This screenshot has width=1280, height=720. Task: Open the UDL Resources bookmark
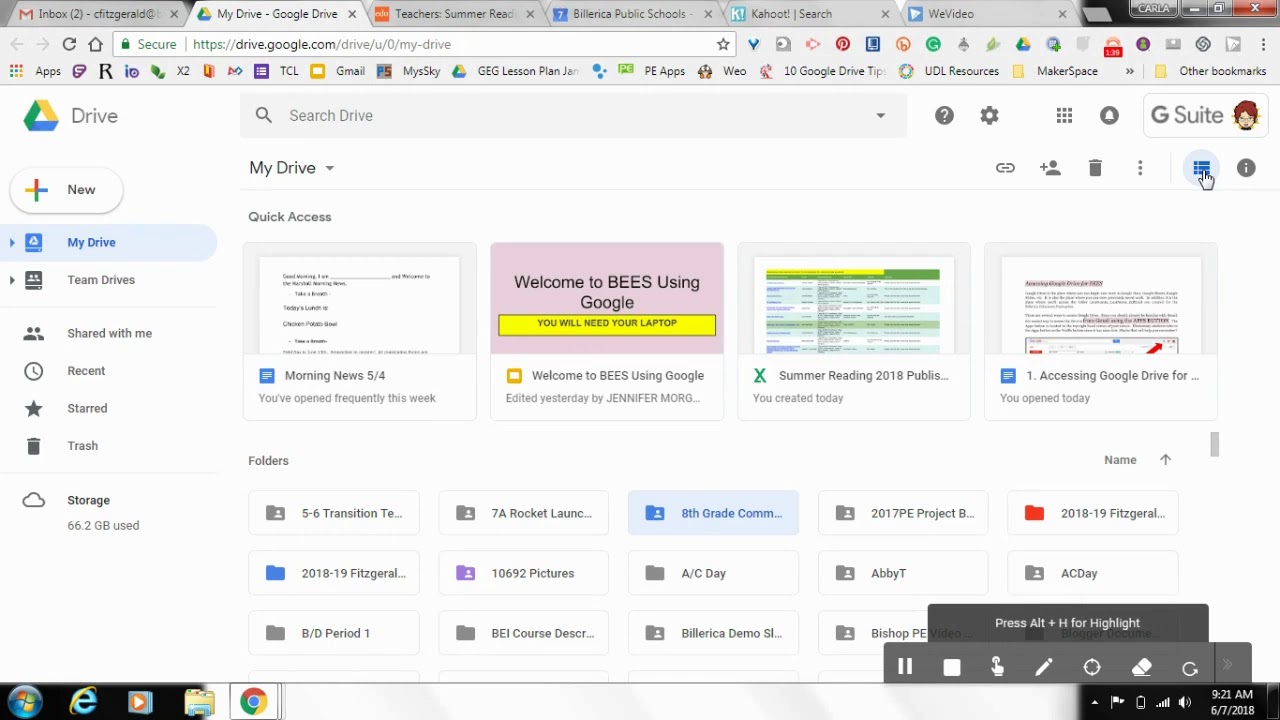[948, 71]
